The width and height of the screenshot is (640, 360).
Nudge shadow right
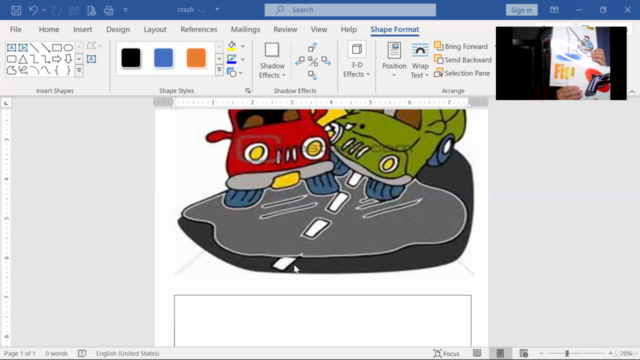point(326,61)
